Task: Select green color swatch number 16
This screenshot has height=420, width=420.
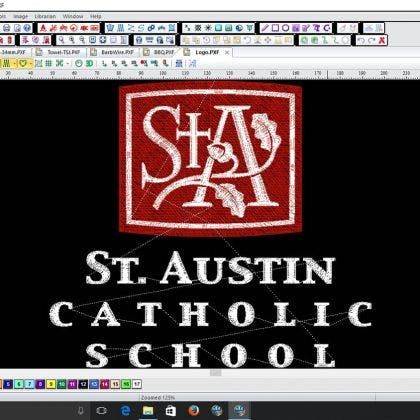Action: coord(126,384)
